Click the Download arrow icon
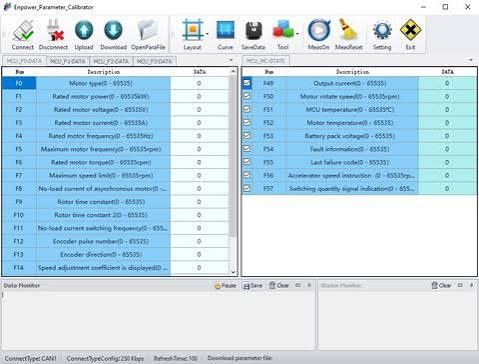 click(113, 35)
